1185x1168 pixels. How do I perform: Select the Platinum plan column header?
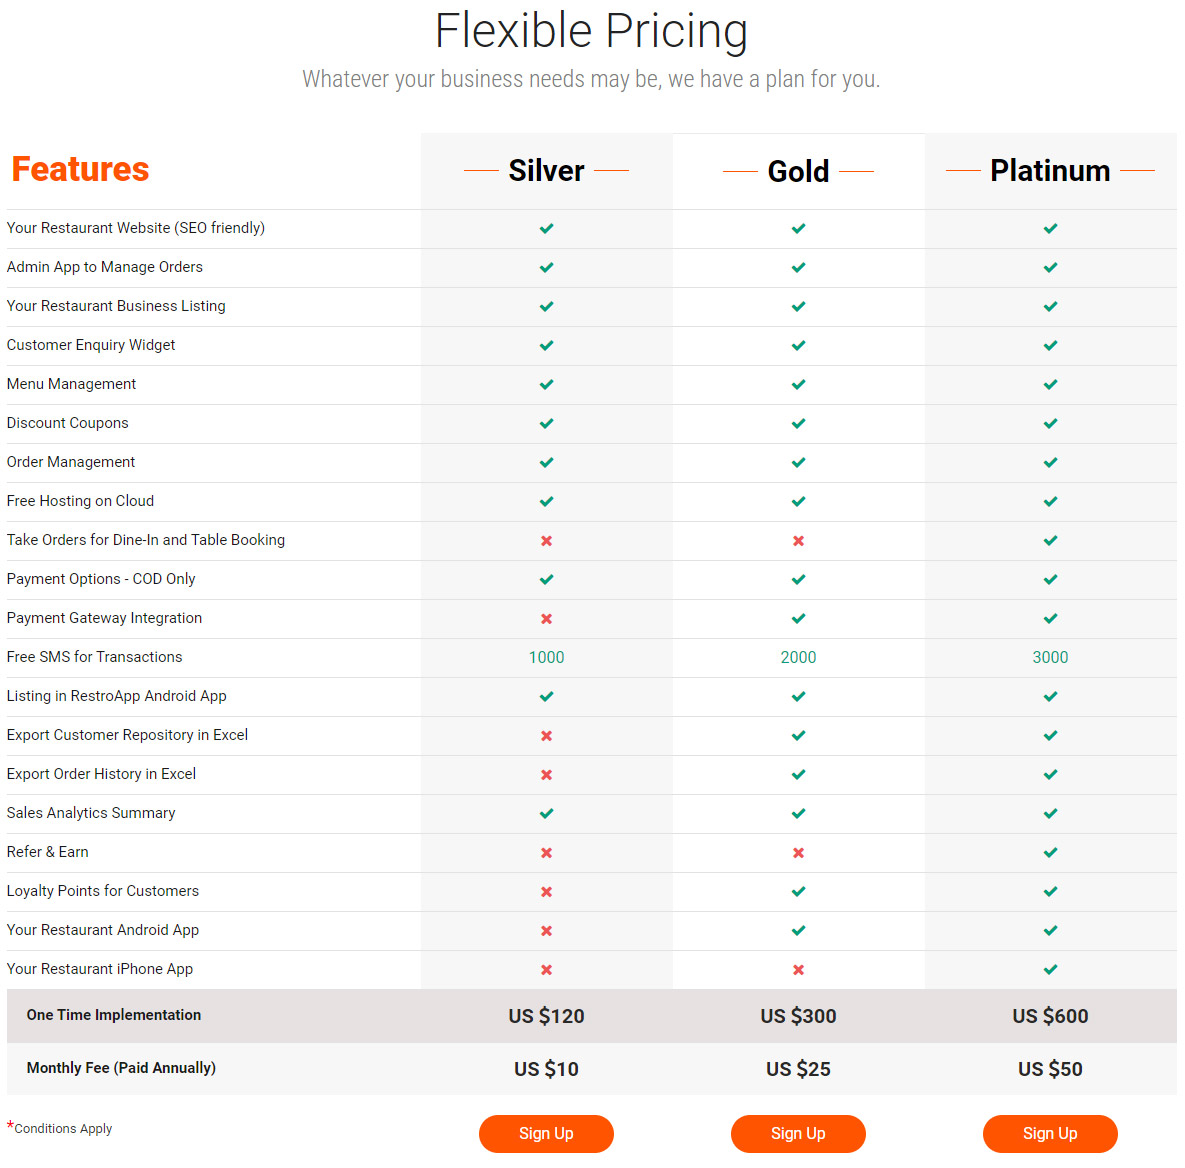click(x=1050, y=171)
